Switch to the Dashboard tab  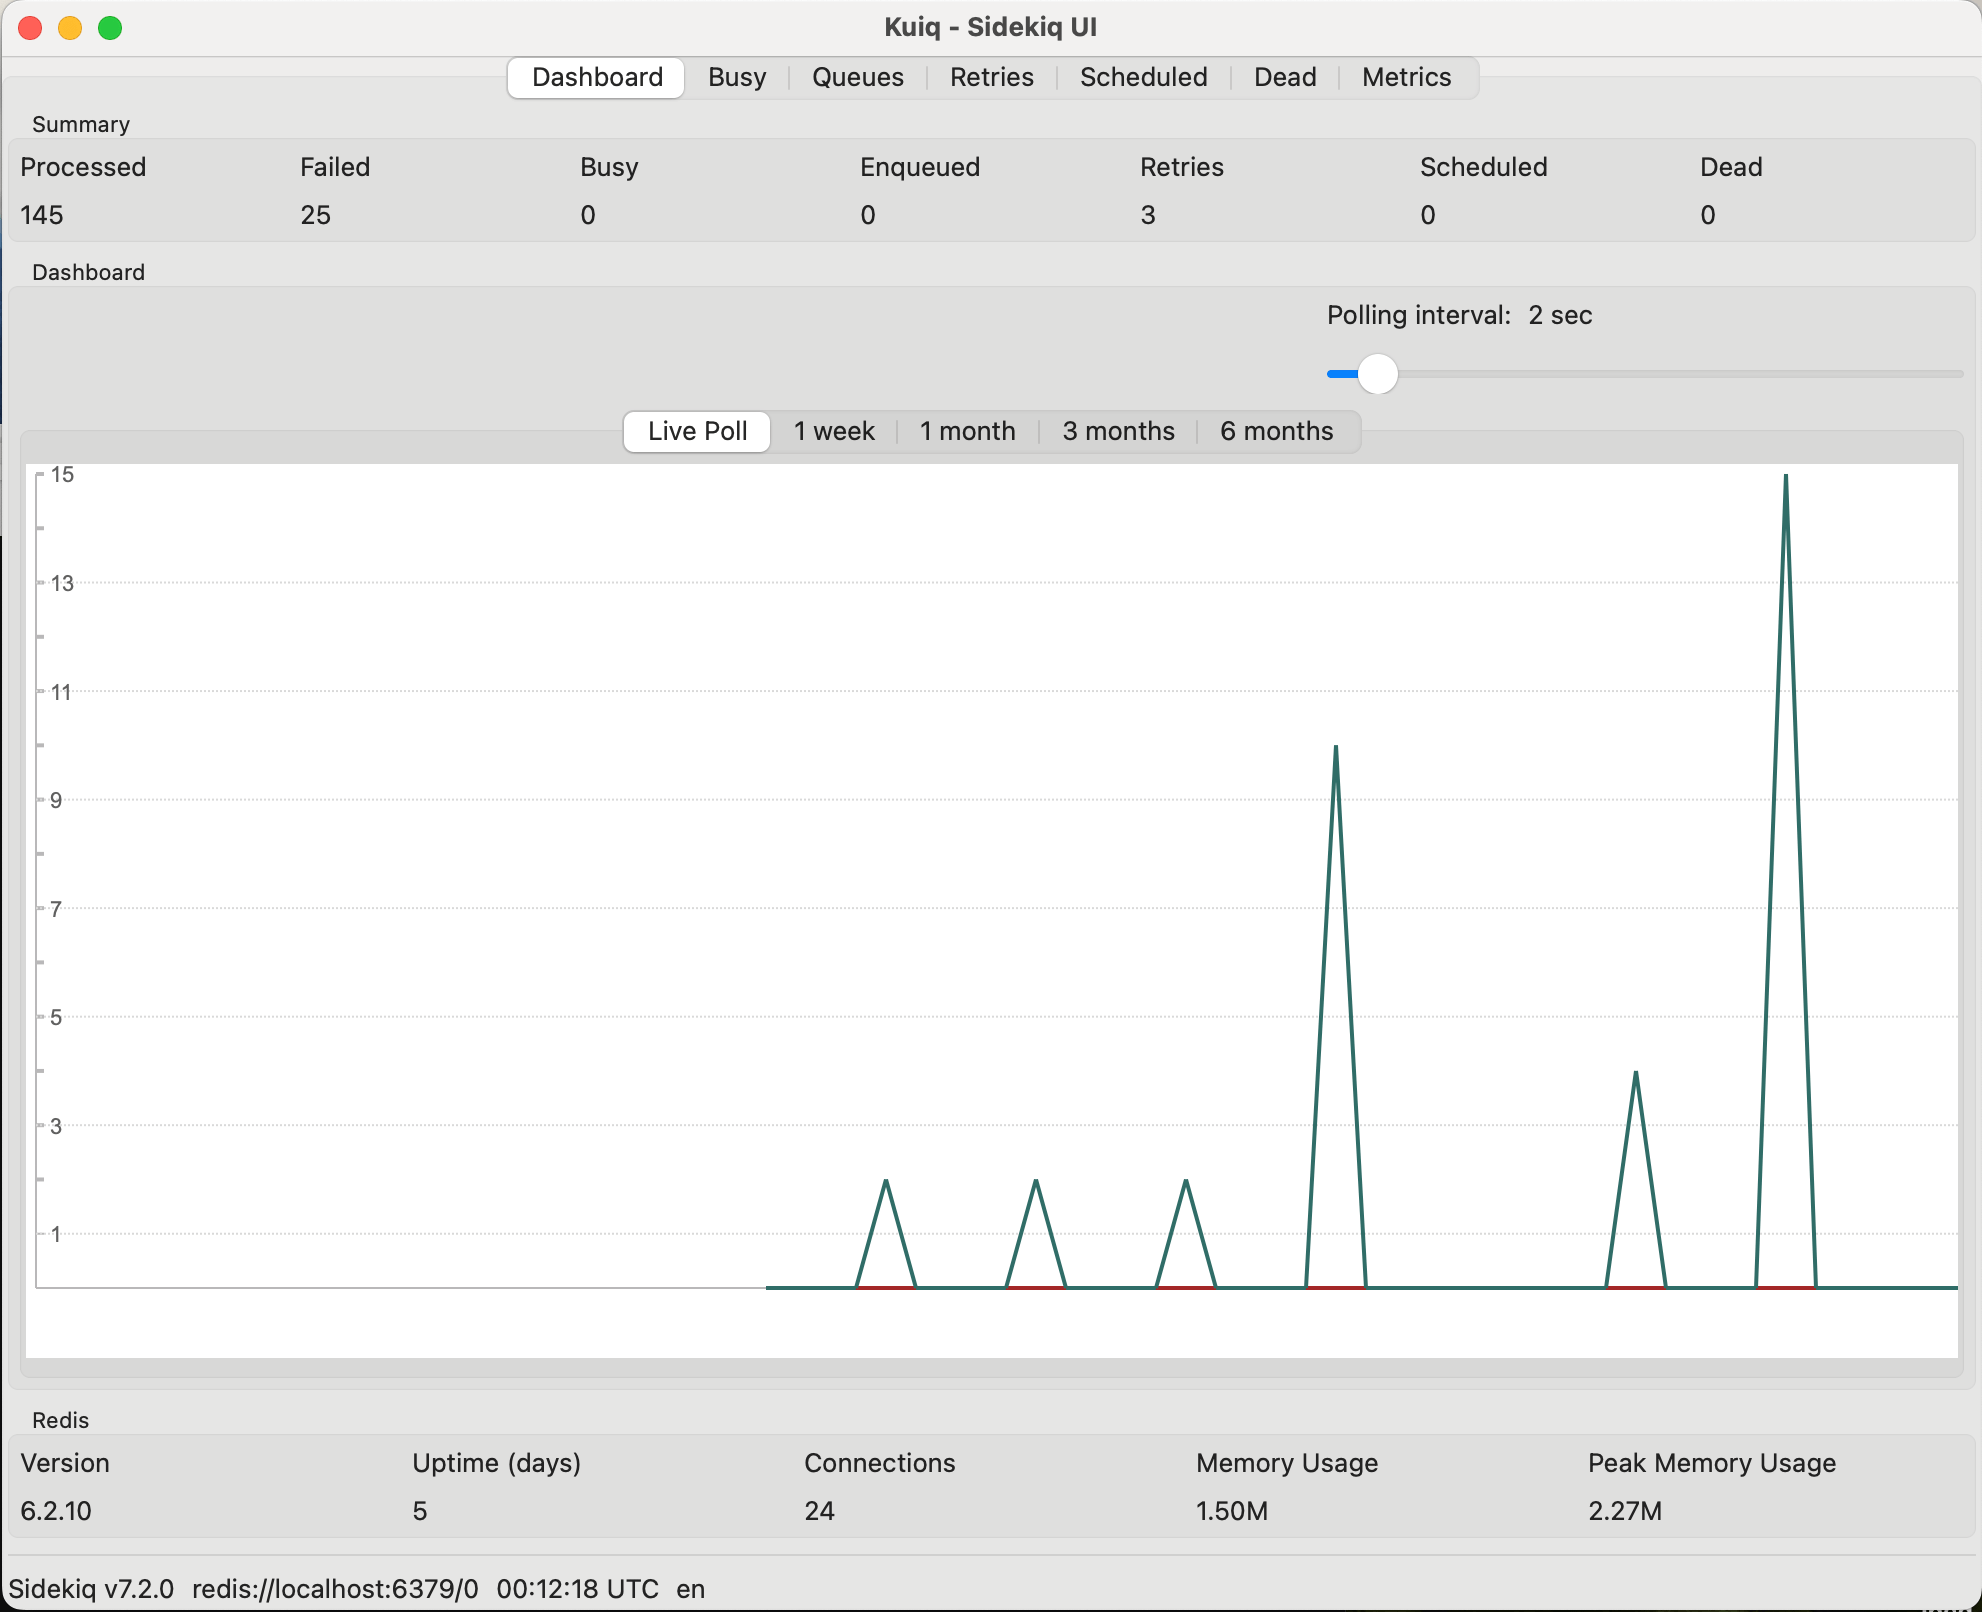click(x=596, y=77)
